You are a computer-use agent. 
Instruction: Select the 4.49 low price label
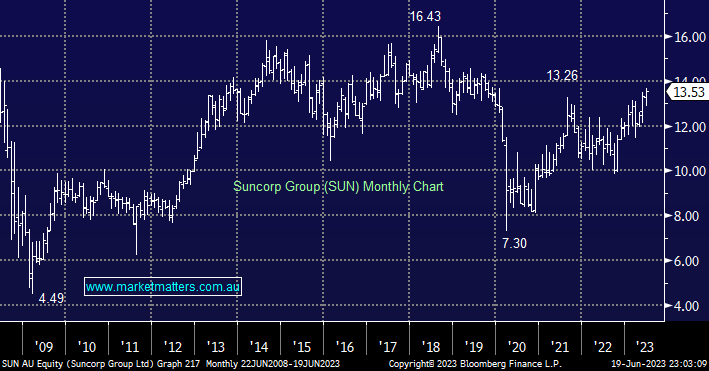pyautogui.click(x=51, y=299)
